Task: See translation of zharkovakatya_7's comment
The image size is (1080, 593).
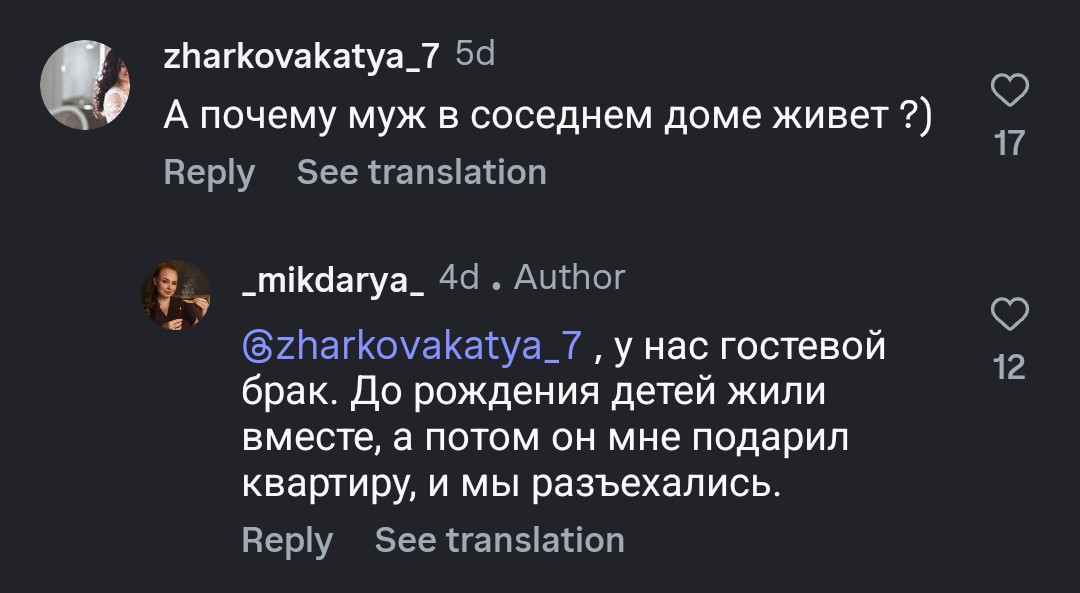Action: (421, 172)
